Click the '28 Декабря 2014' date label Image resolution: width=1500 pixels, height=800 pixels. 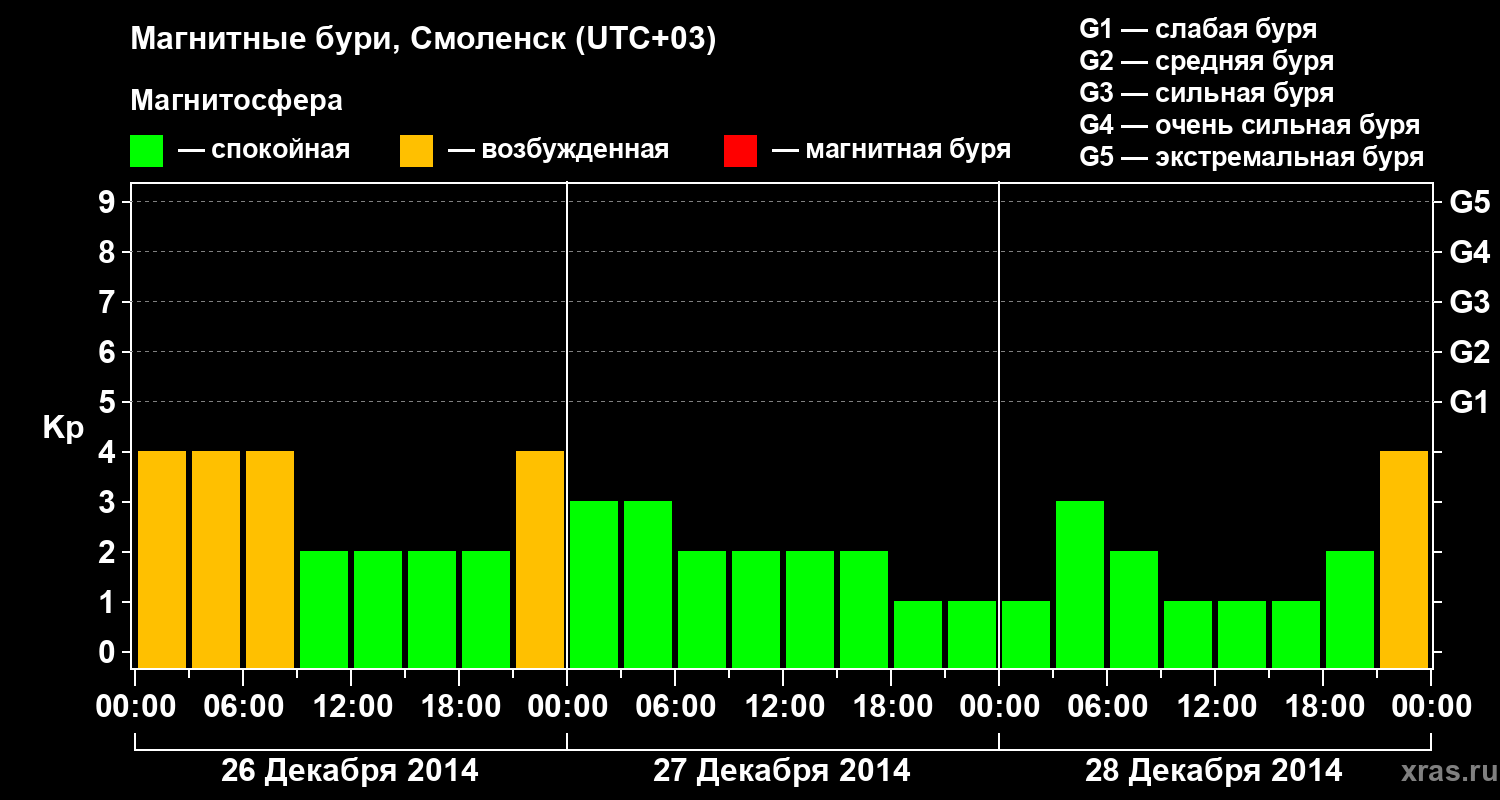pos(1214,771)
